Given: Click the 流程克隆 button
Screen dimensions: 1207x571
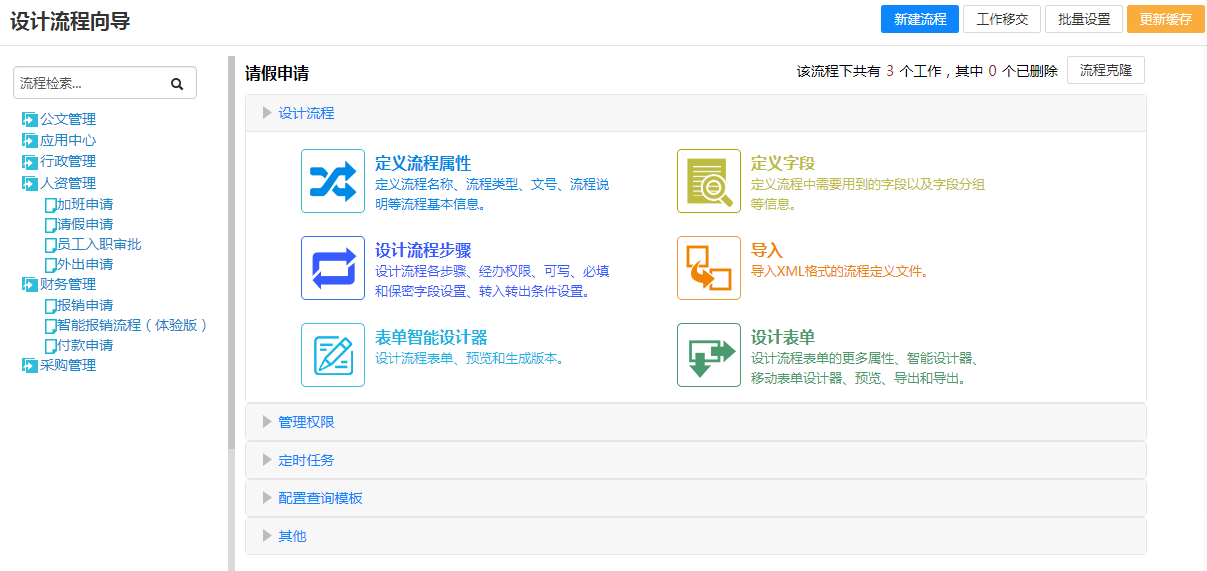Looking at the screenshot, I should (1105, 71).
